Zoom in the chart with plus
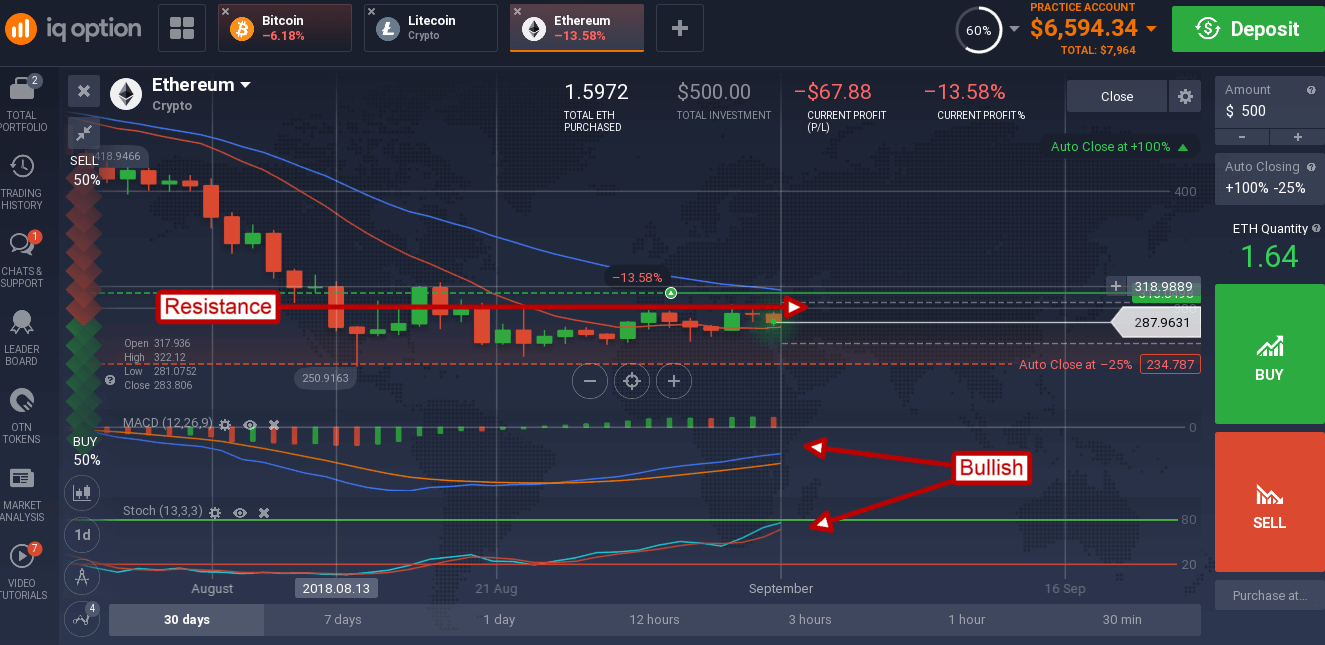The image size is (1325, 645). pyautogui.click(x=674, y=381)
